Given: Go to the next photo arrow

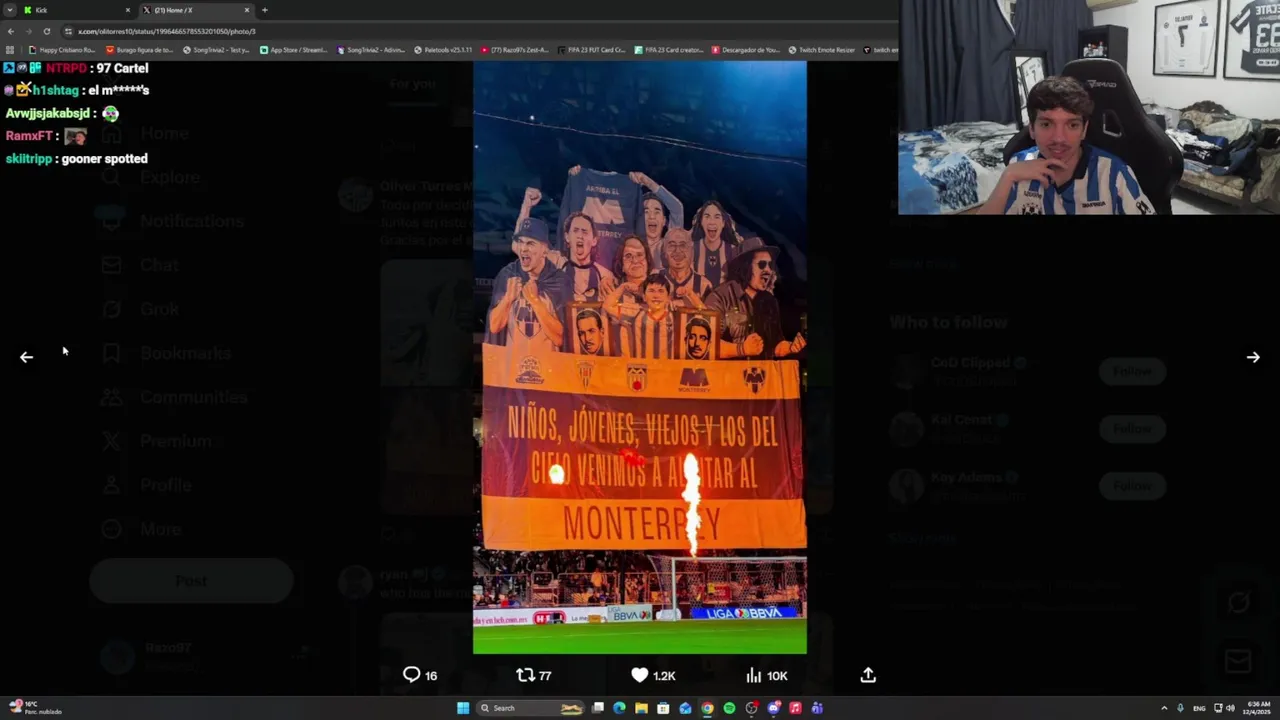Looking at the screenshot, I should [1253, 357].
